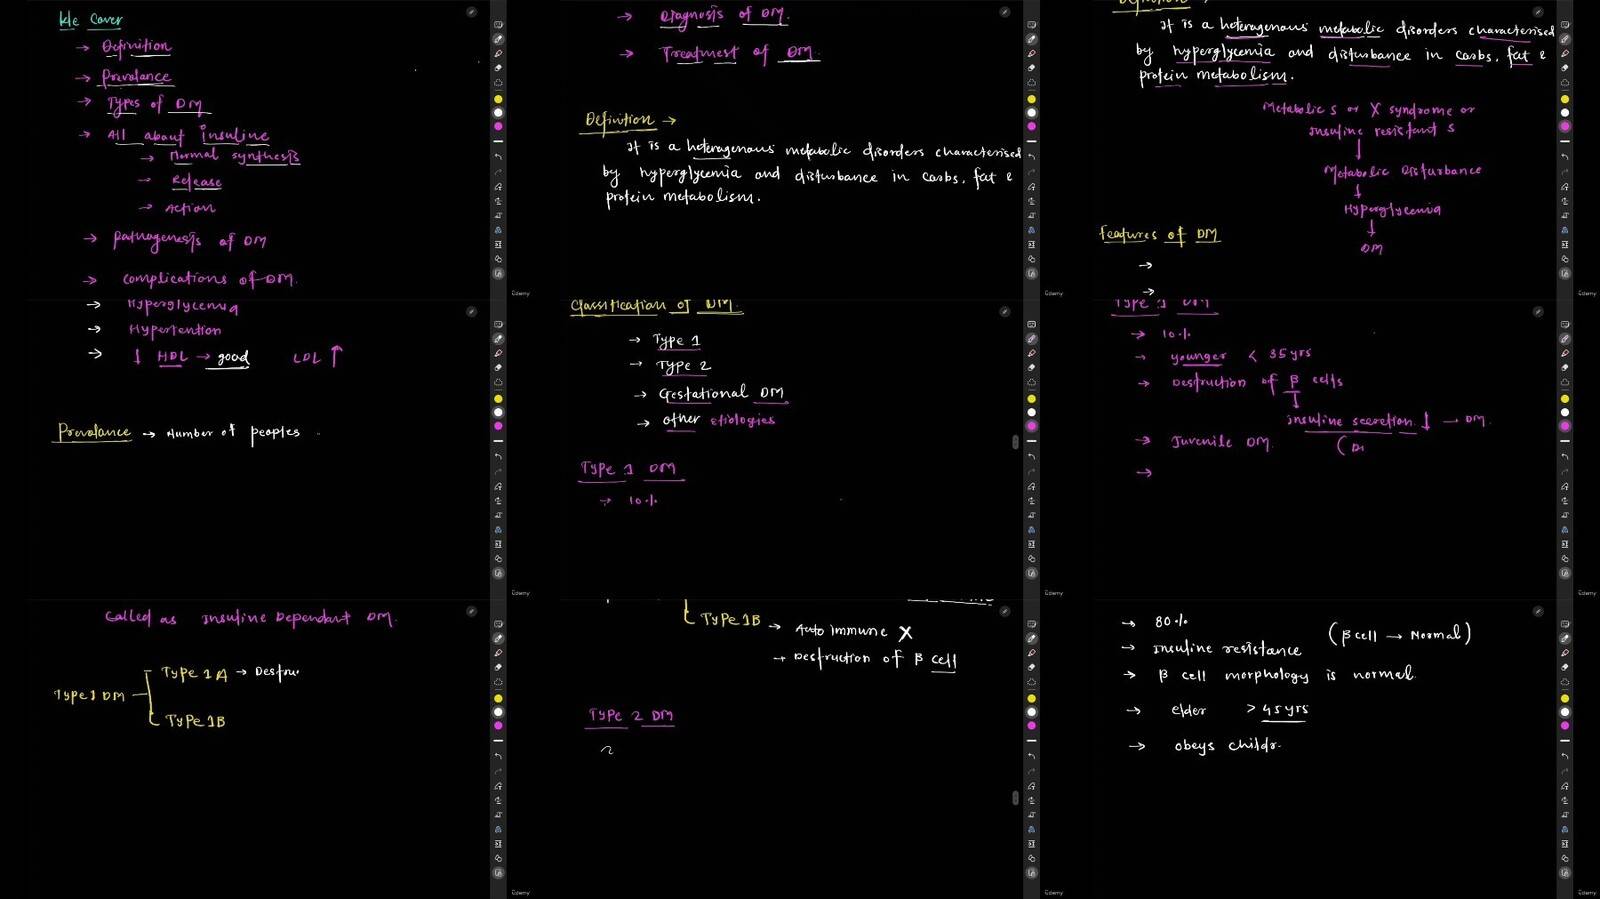Select the pen tool in the middle-left panel

pos(498,339)
